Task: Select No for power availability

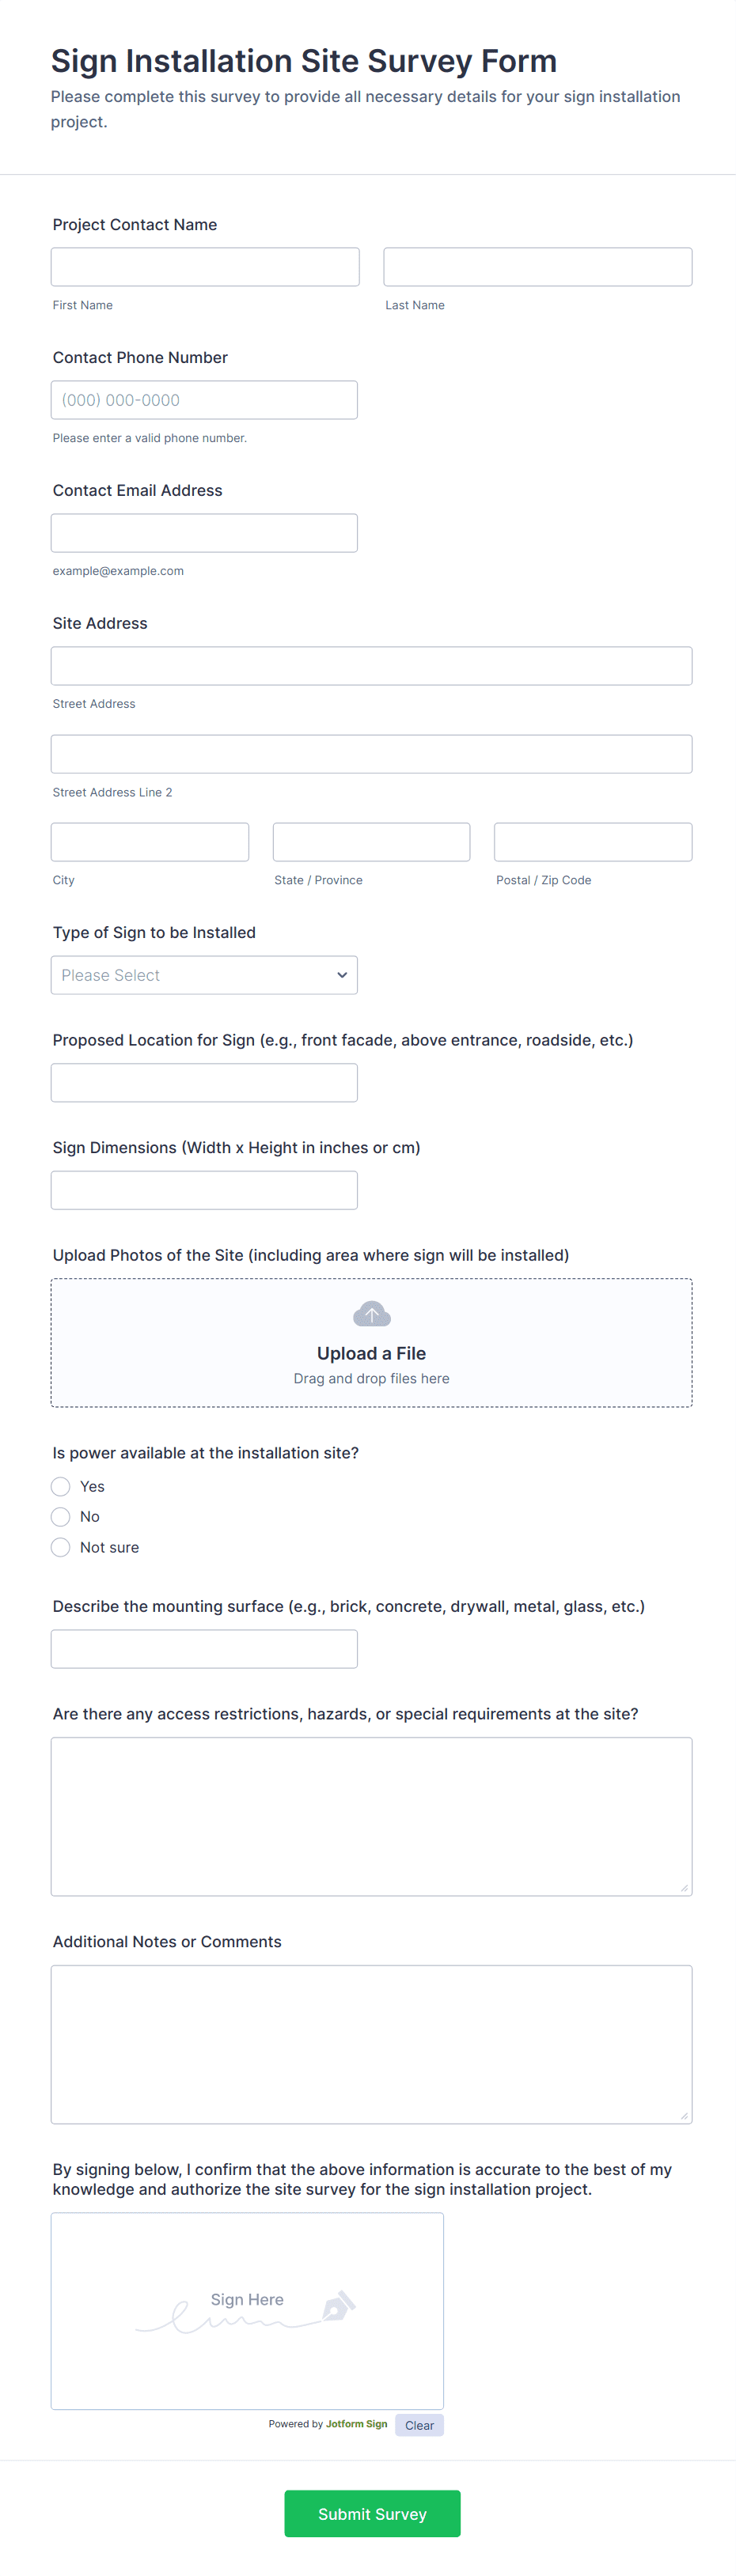Action: click(x=61, y=1516)
